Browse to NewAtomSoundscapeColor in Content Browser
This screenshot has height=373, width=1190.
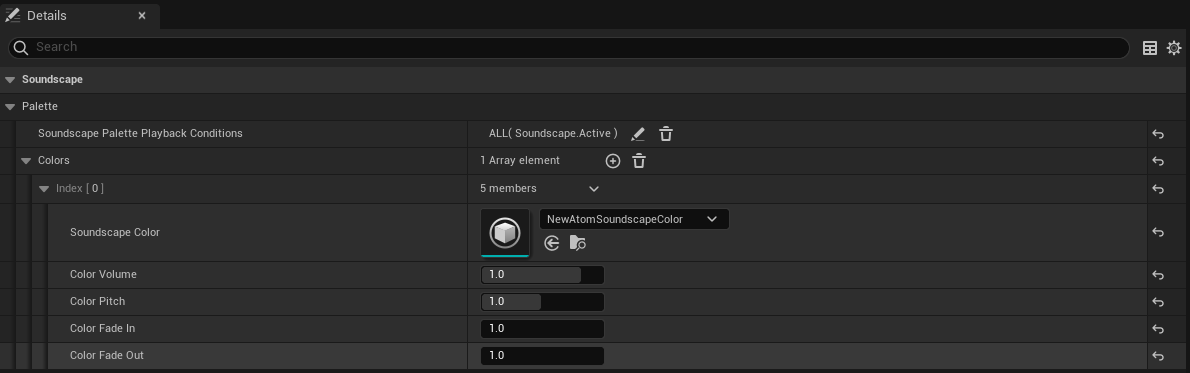578,243
